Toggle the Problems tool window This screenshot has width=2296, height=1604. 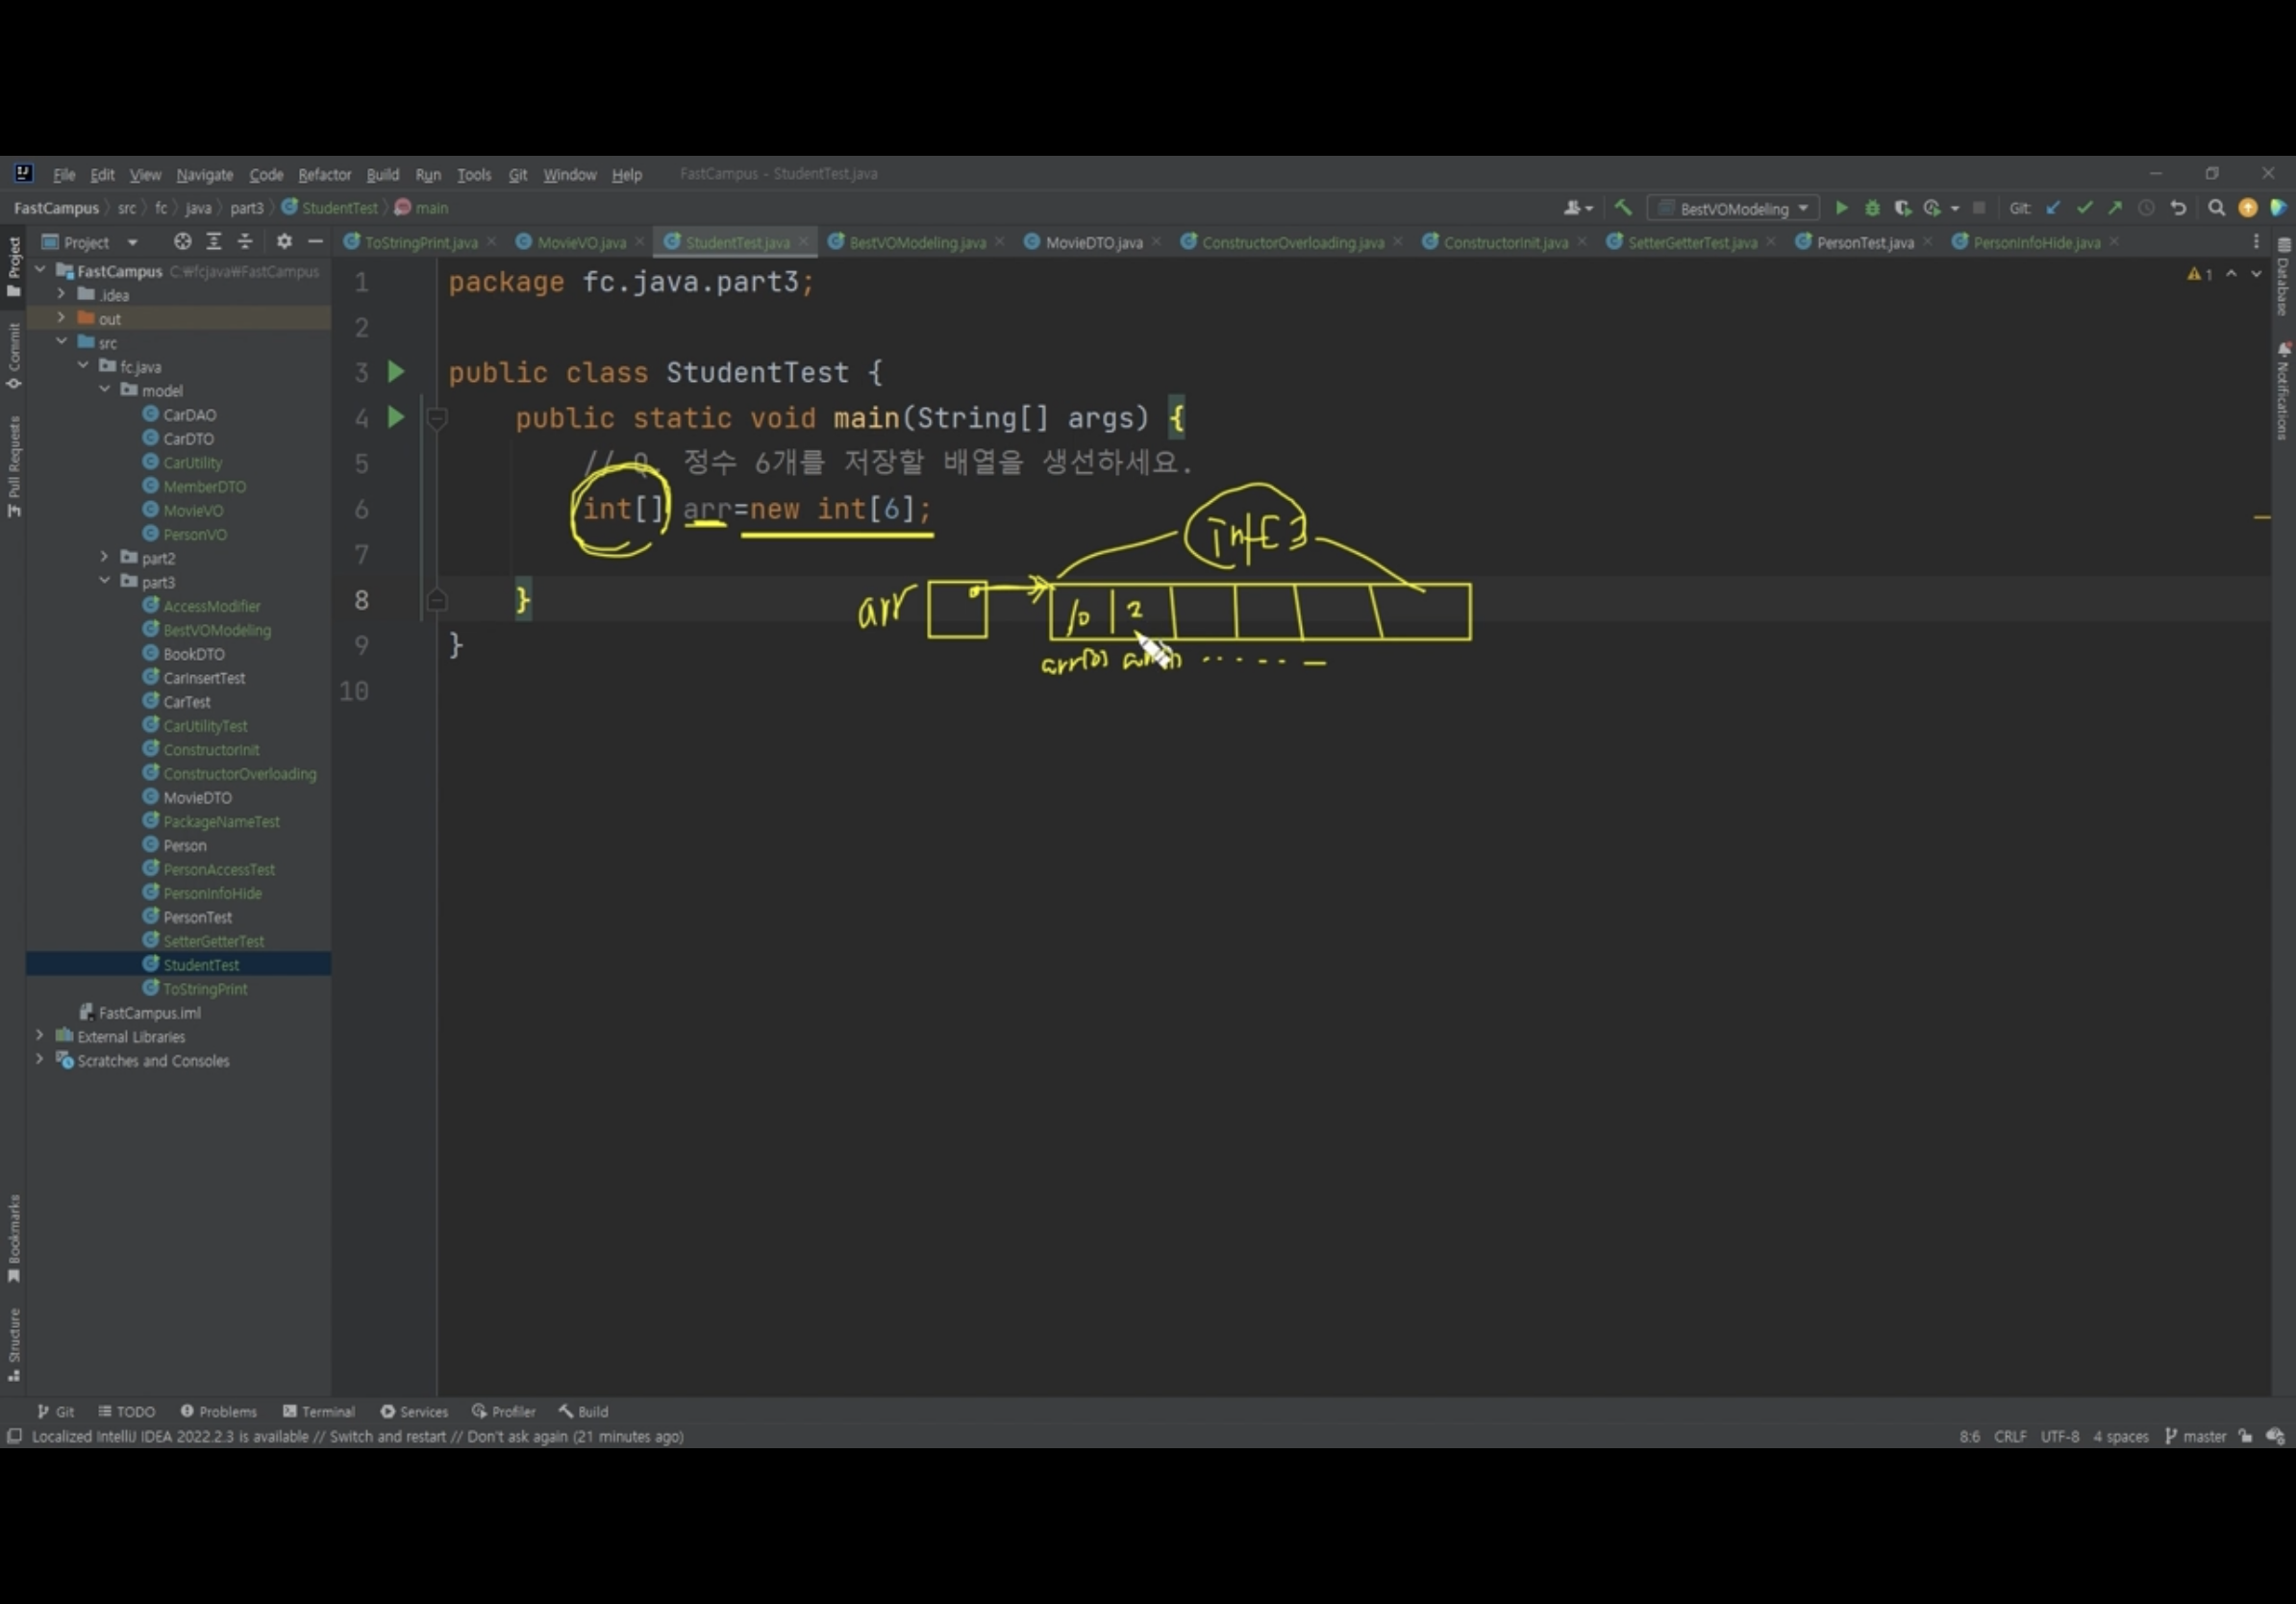point(218,1411)
